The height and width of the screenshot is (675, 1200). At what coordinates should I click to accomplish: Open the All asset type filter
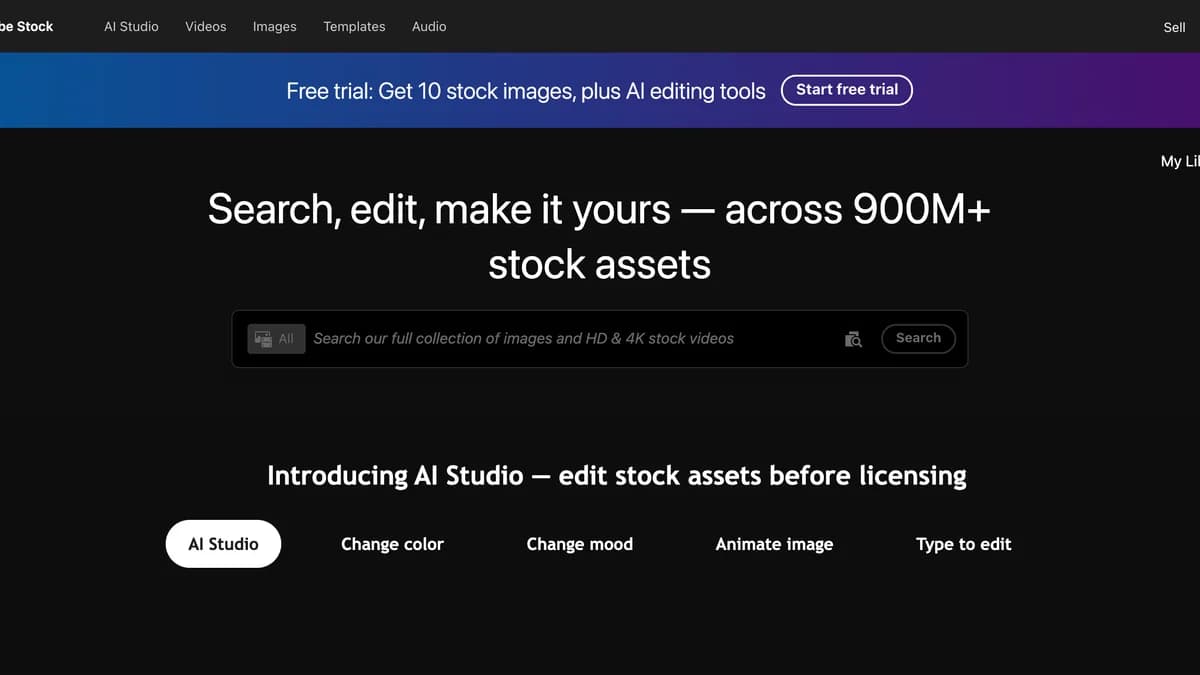point(276,339)
